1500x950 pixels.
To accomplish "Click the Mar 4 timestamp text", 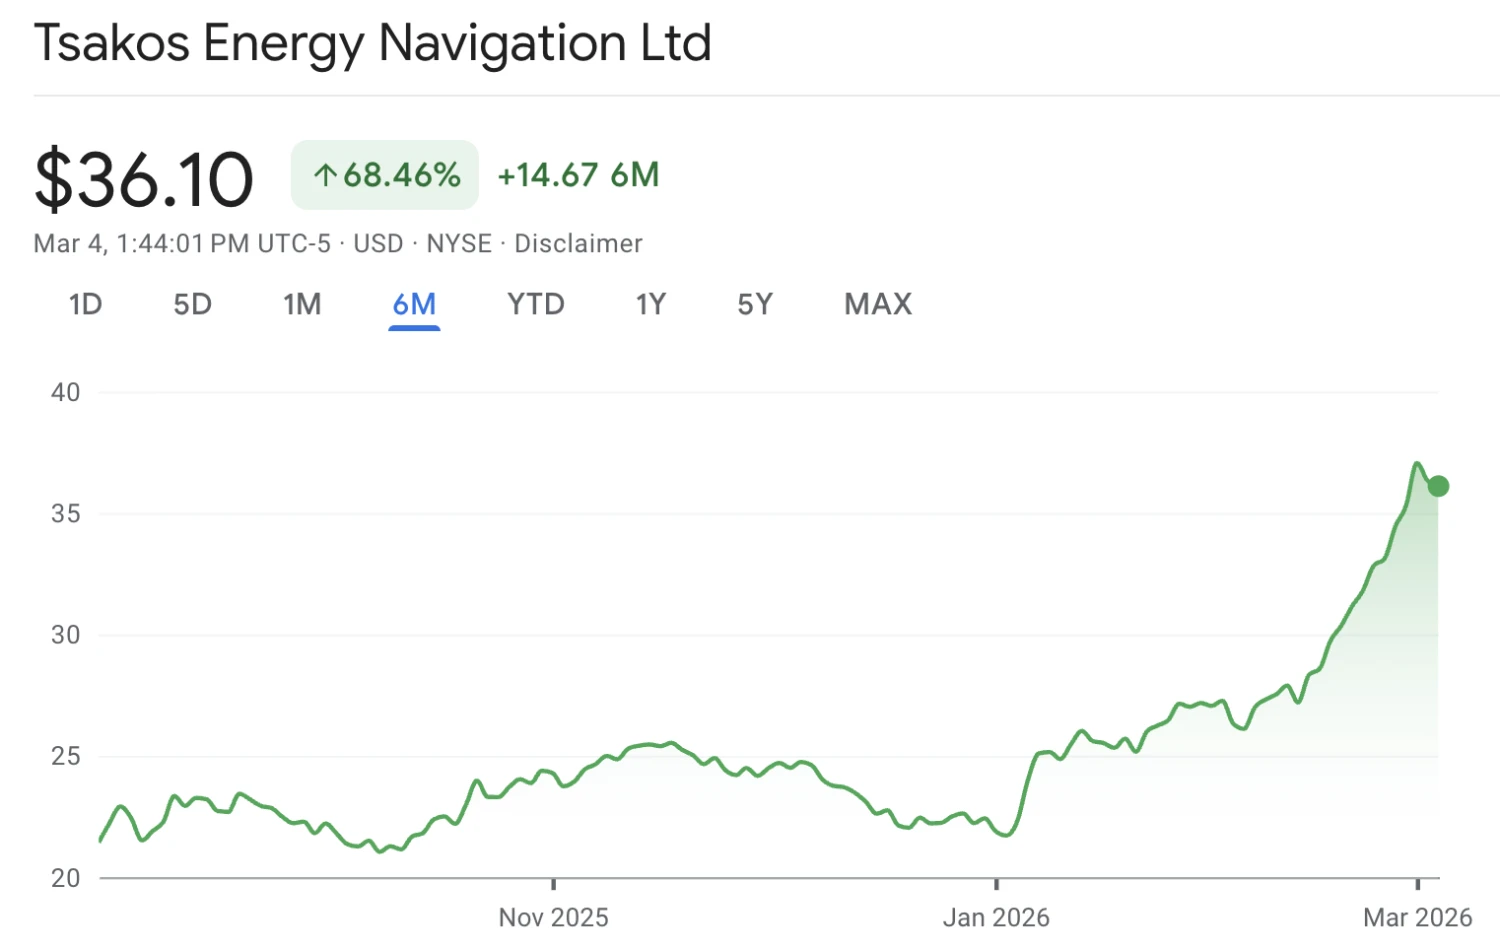I will pyautogui.click(x=182, y=243).
